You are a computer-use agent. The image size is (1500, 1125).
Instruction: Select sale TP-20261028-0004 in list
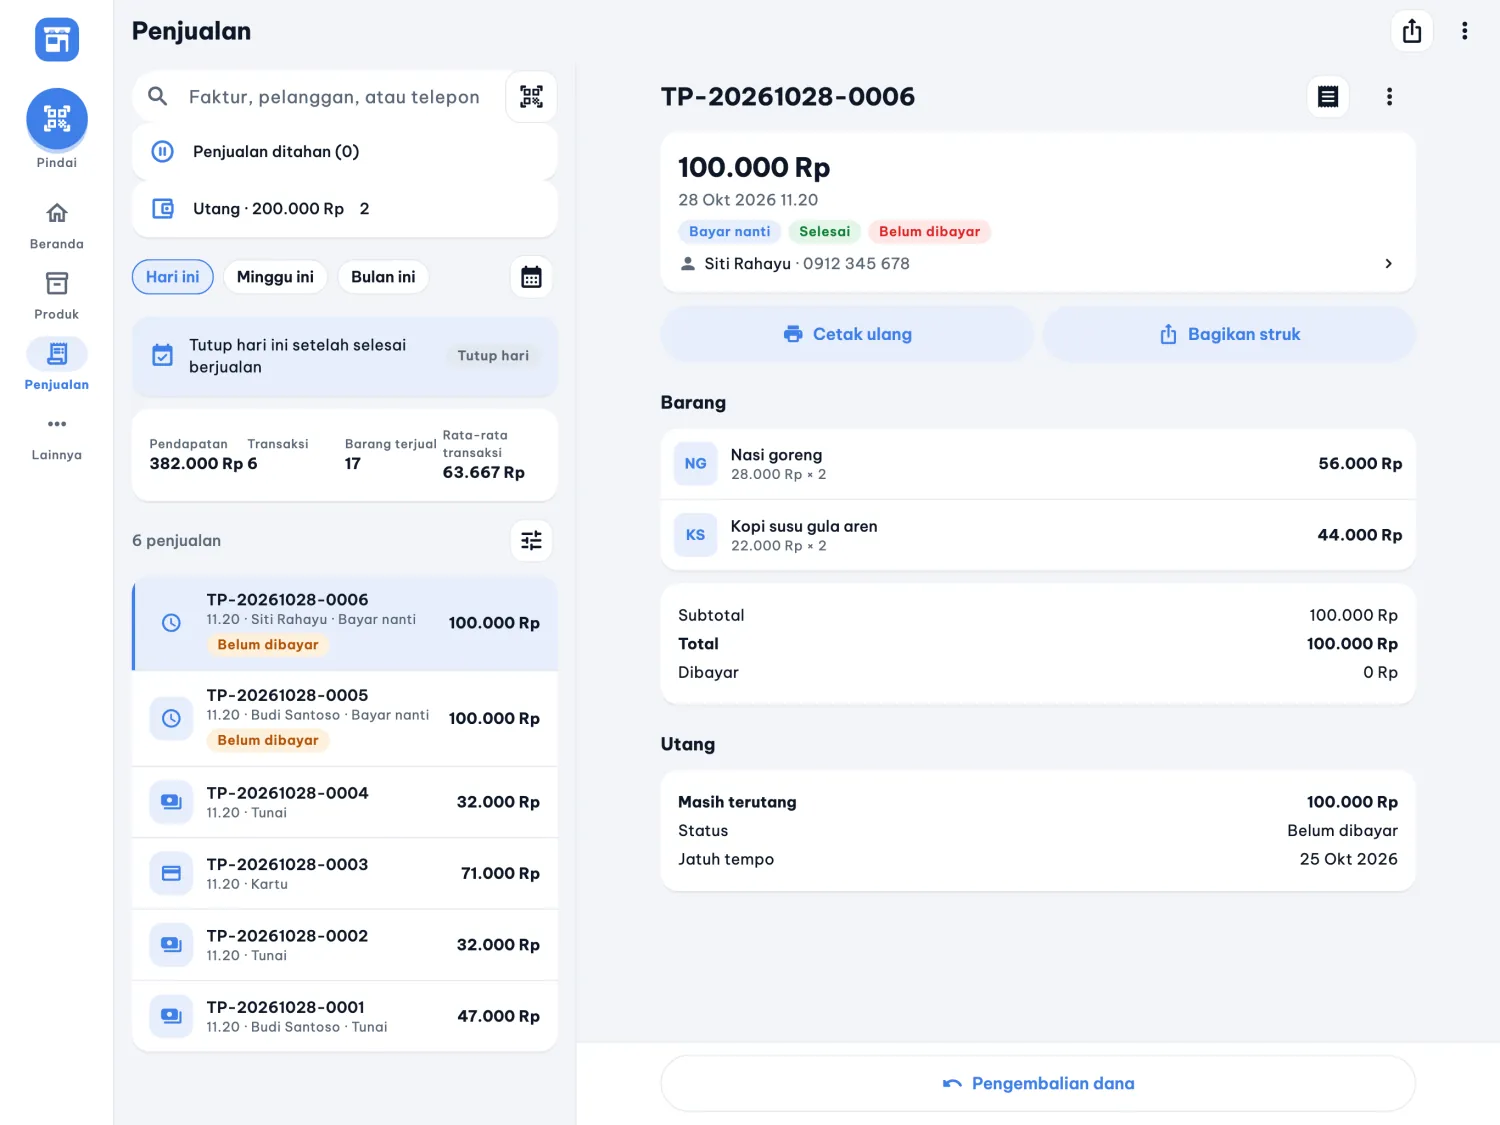[x=344, y=802]
